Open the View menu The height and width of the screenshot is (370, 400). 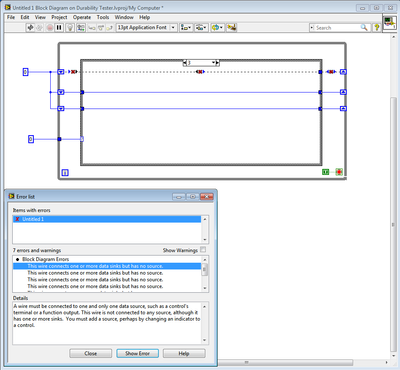tap(40, 17)
